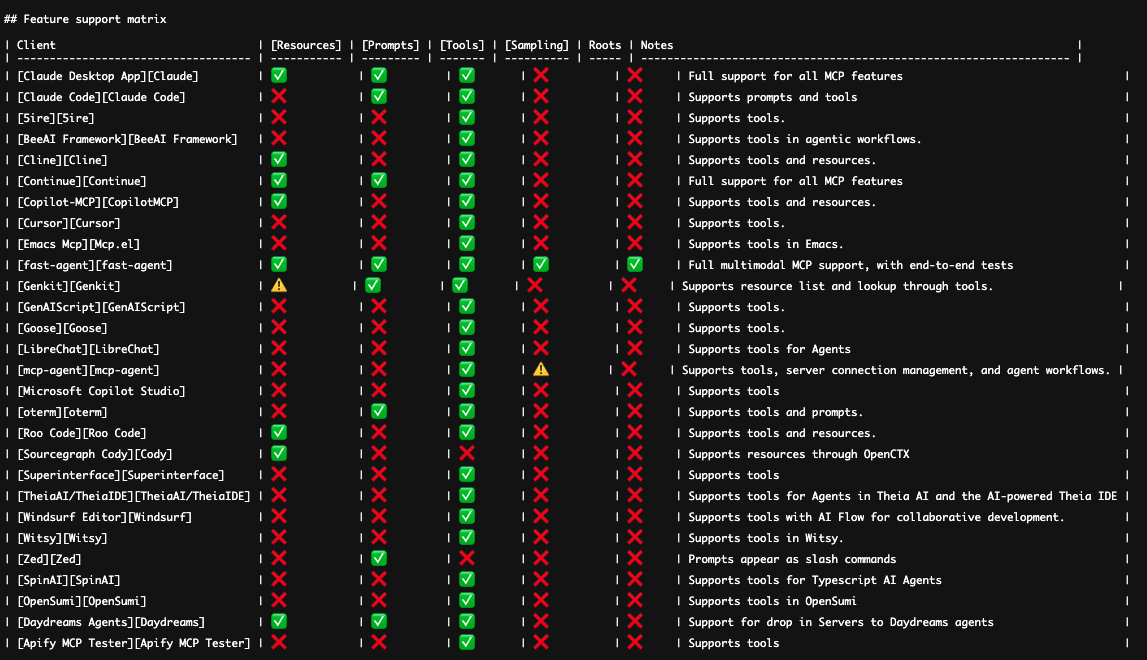This screenshot has height=660, width=1147.
Task: Click note 'Supports resource list and lookup through tools.'
Action: click(838, 286)
